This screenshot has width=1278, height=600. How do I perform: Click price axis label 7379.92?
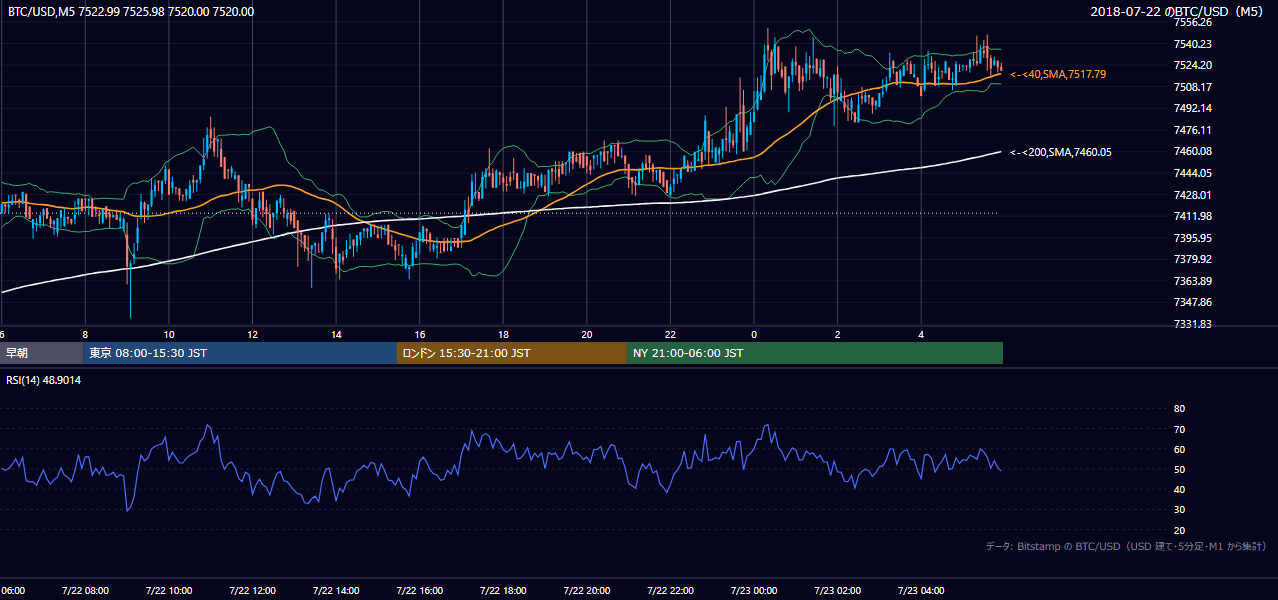(x=1193, y=259)
